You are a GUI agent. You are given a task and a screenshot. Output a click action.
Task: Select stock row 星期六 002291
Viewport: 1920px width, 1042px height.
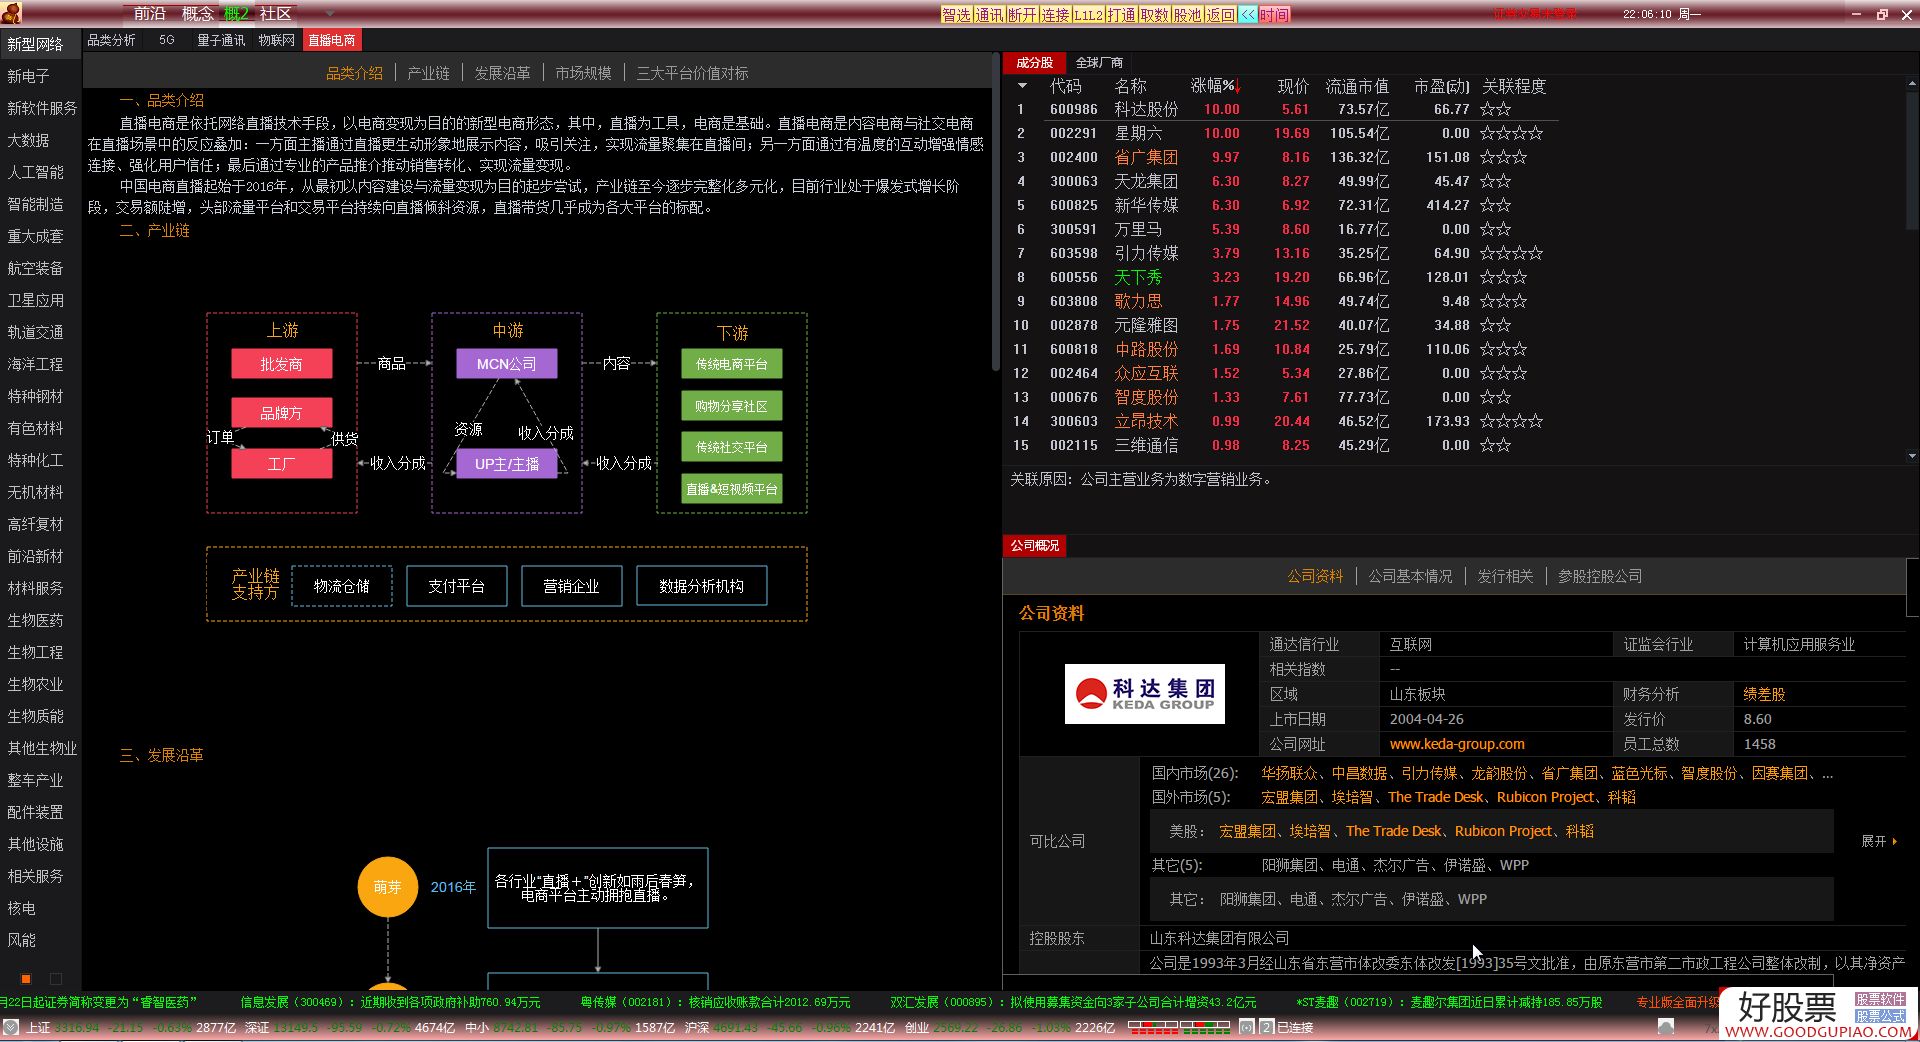pyautogui.click(x=1283, y=133)
